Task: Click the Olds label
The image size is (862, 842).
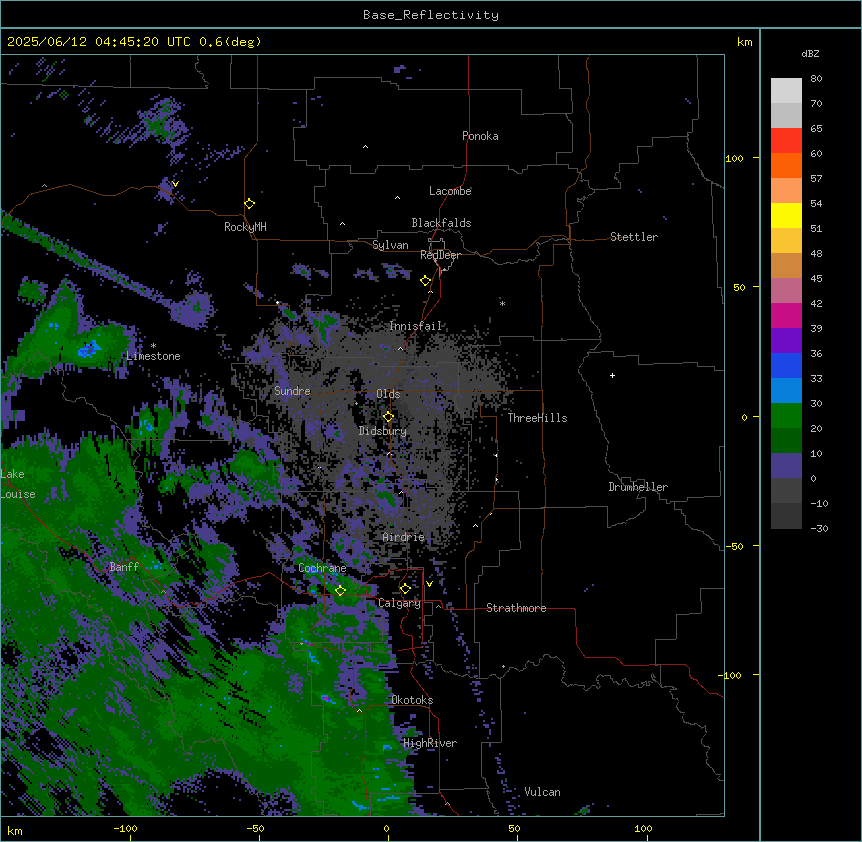Action: click(x=388, y=394)
